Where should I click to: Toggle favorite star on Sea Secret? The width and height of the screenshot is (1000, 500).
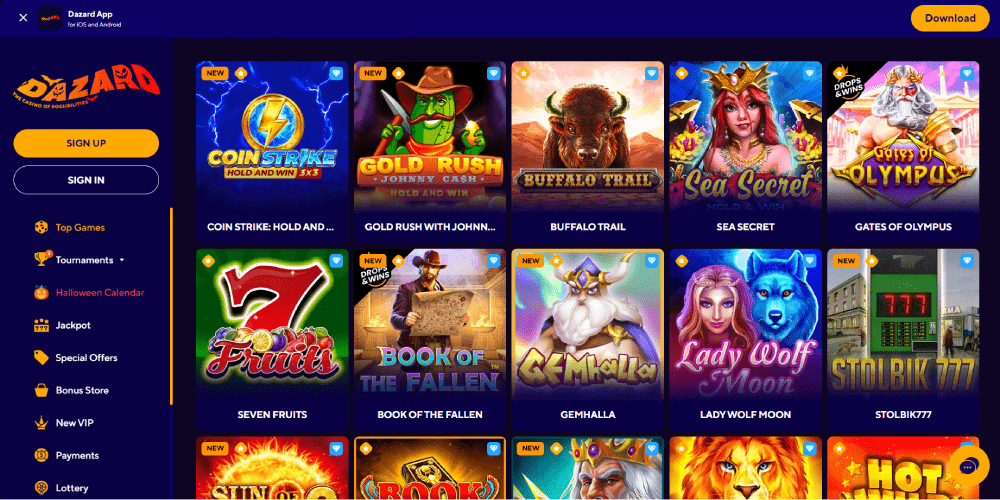[682, 73]
